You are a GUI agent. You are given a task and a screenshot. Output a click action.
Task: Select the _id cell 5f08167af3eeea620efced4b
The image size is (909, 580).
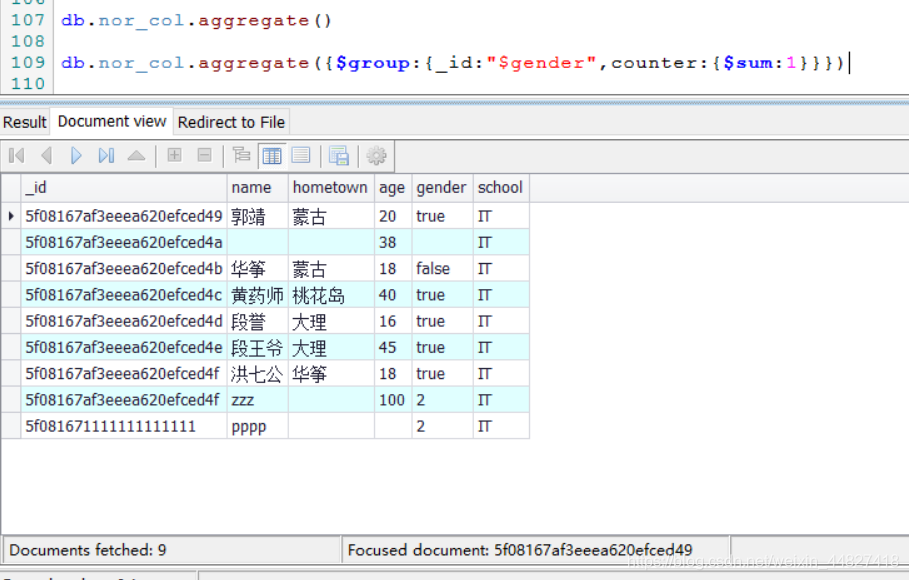(x=124, y=269)
